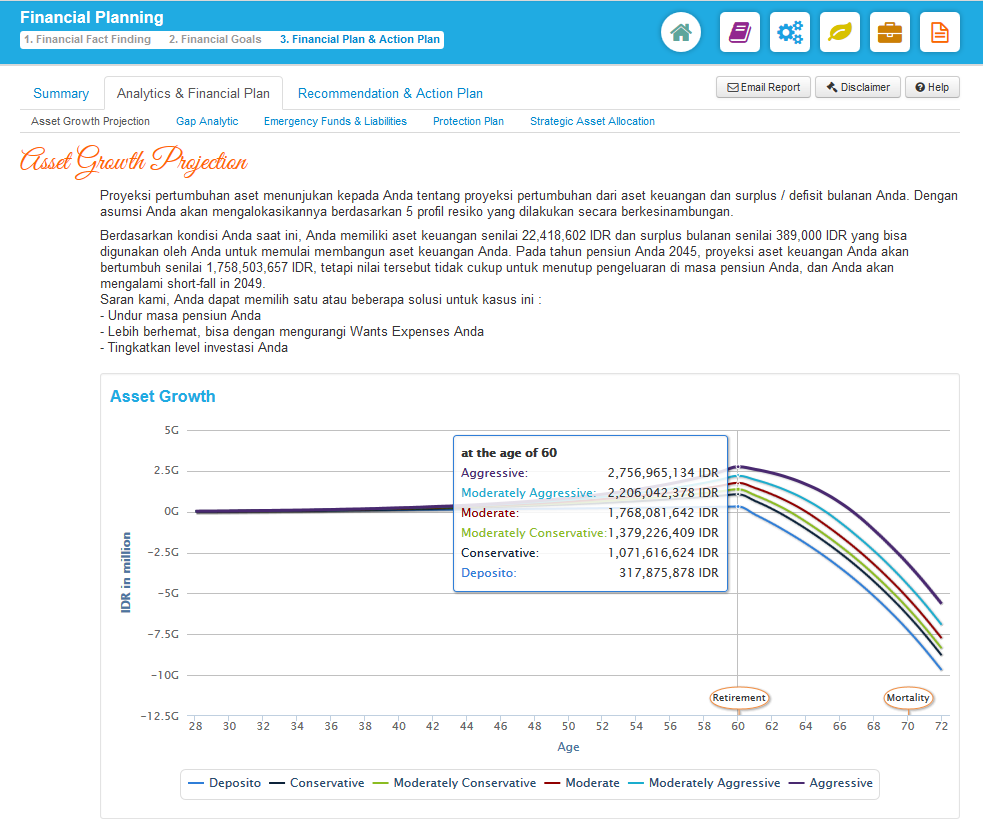Screen dimensions: 983x829
Task: Go to step 1 Financial Fact Finding
Action: click(x=87, y=40)
